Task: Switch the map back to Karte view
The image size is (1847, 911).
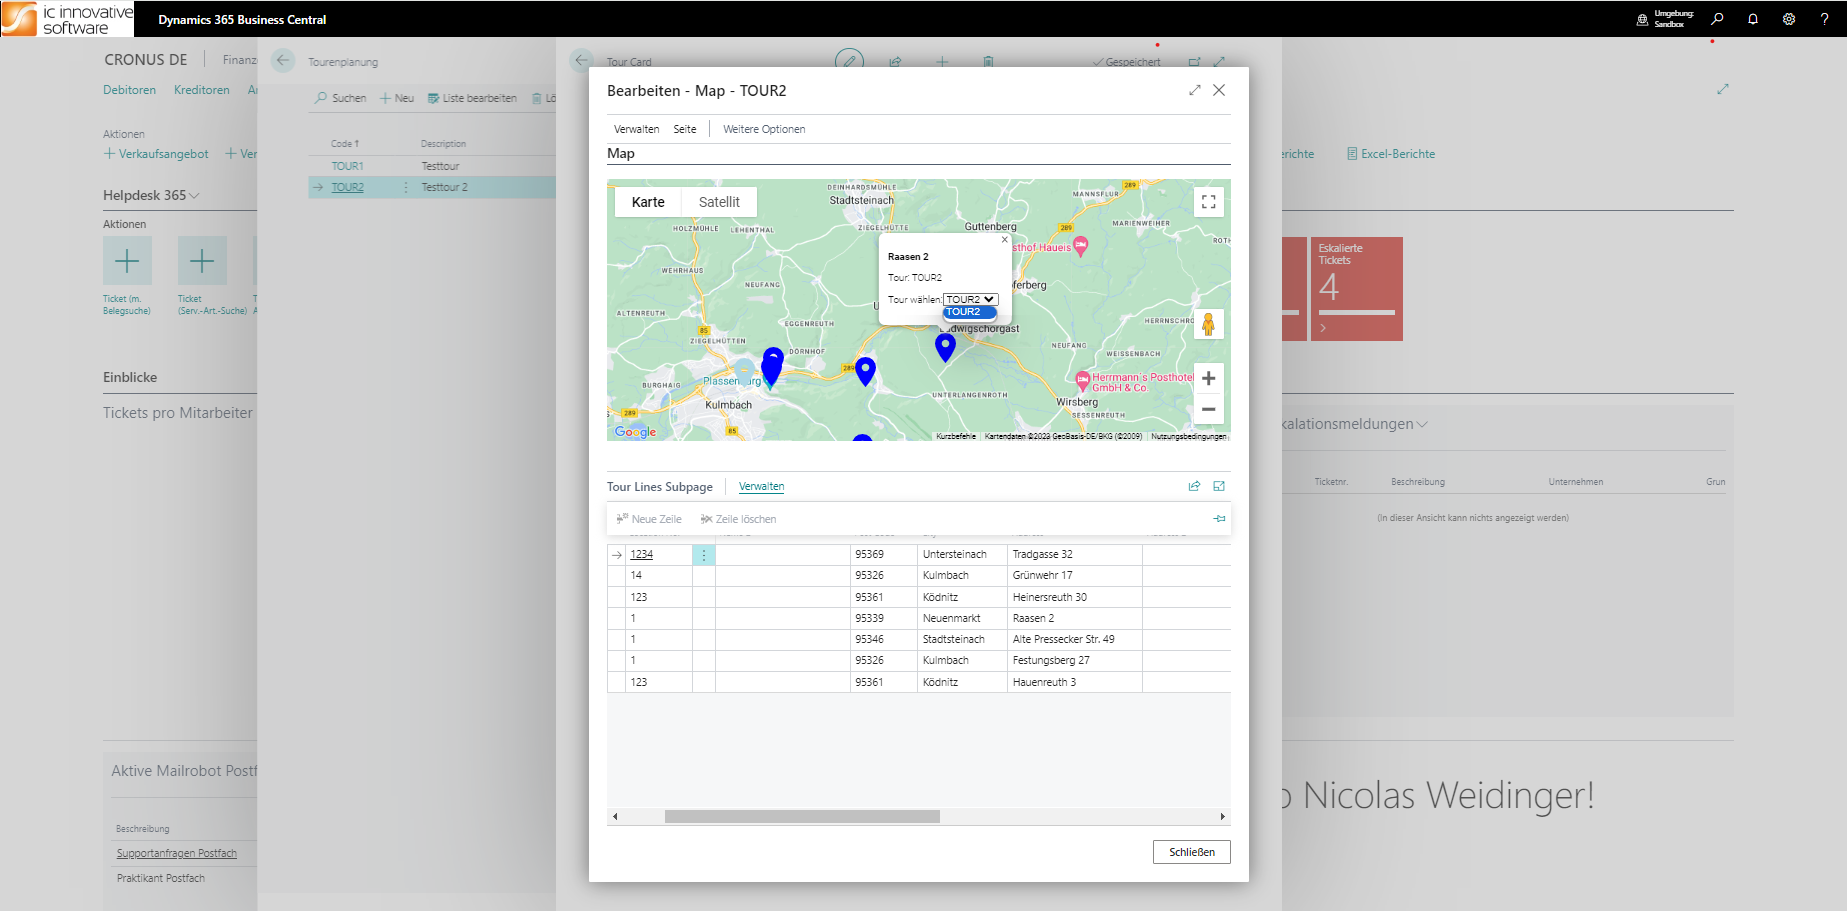Action: pyautogui.click(x=647, y=201)
